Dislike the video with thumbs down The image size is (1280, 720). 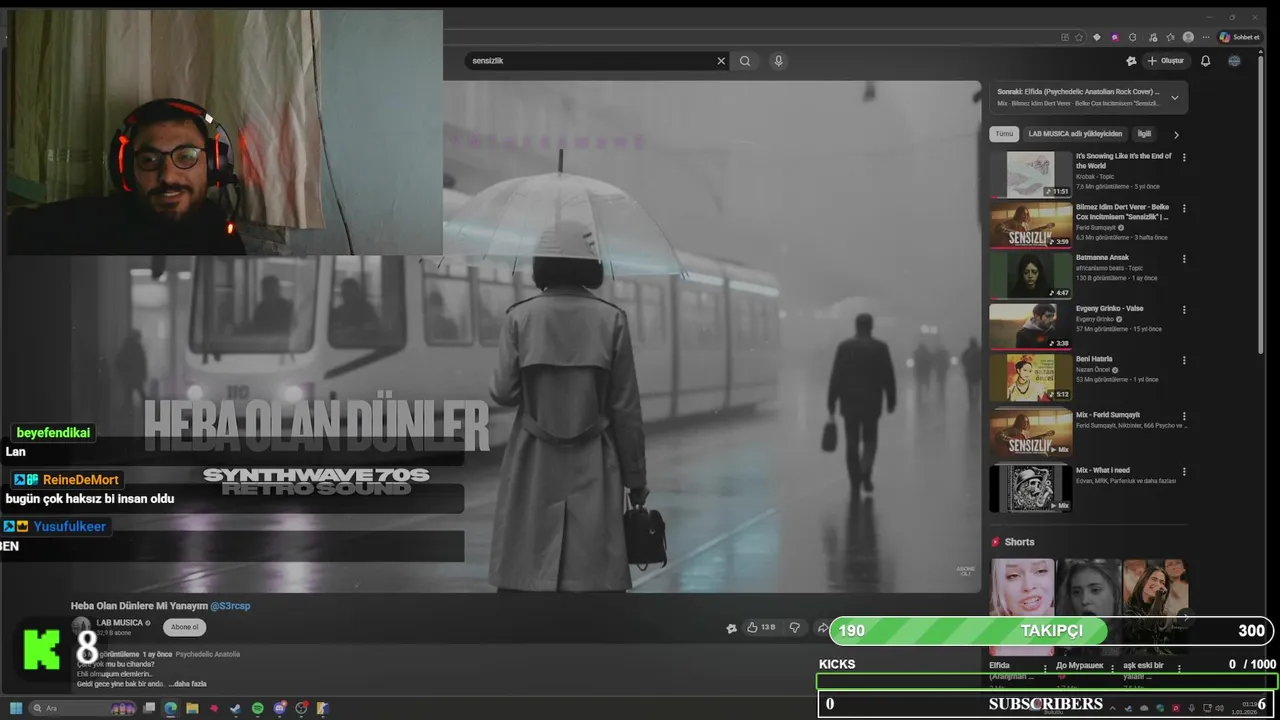pos(795,627)
